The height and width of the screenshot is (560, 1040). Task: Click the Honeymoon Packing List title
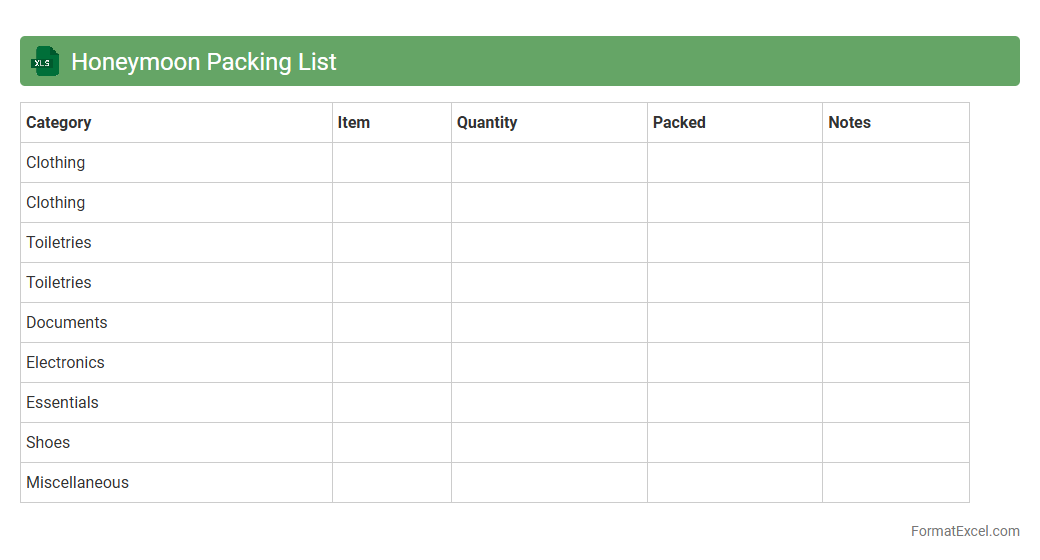point(203,62)
